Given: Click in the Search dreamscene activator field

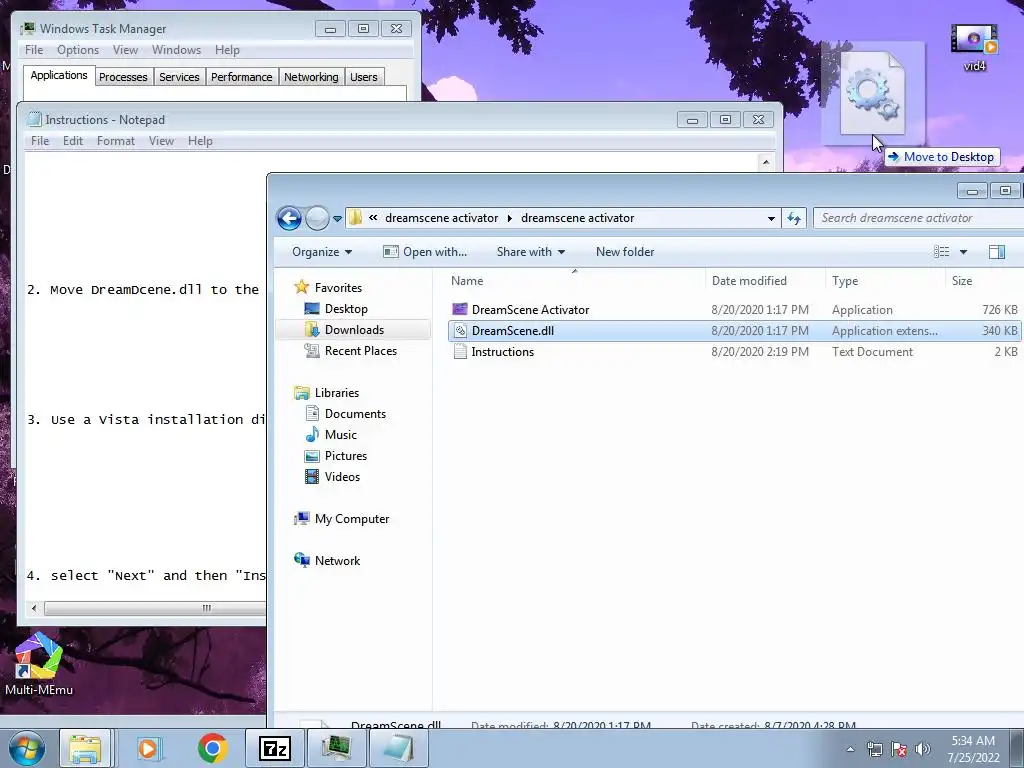Looking at the screenshot, I should (x=919, y=218).
